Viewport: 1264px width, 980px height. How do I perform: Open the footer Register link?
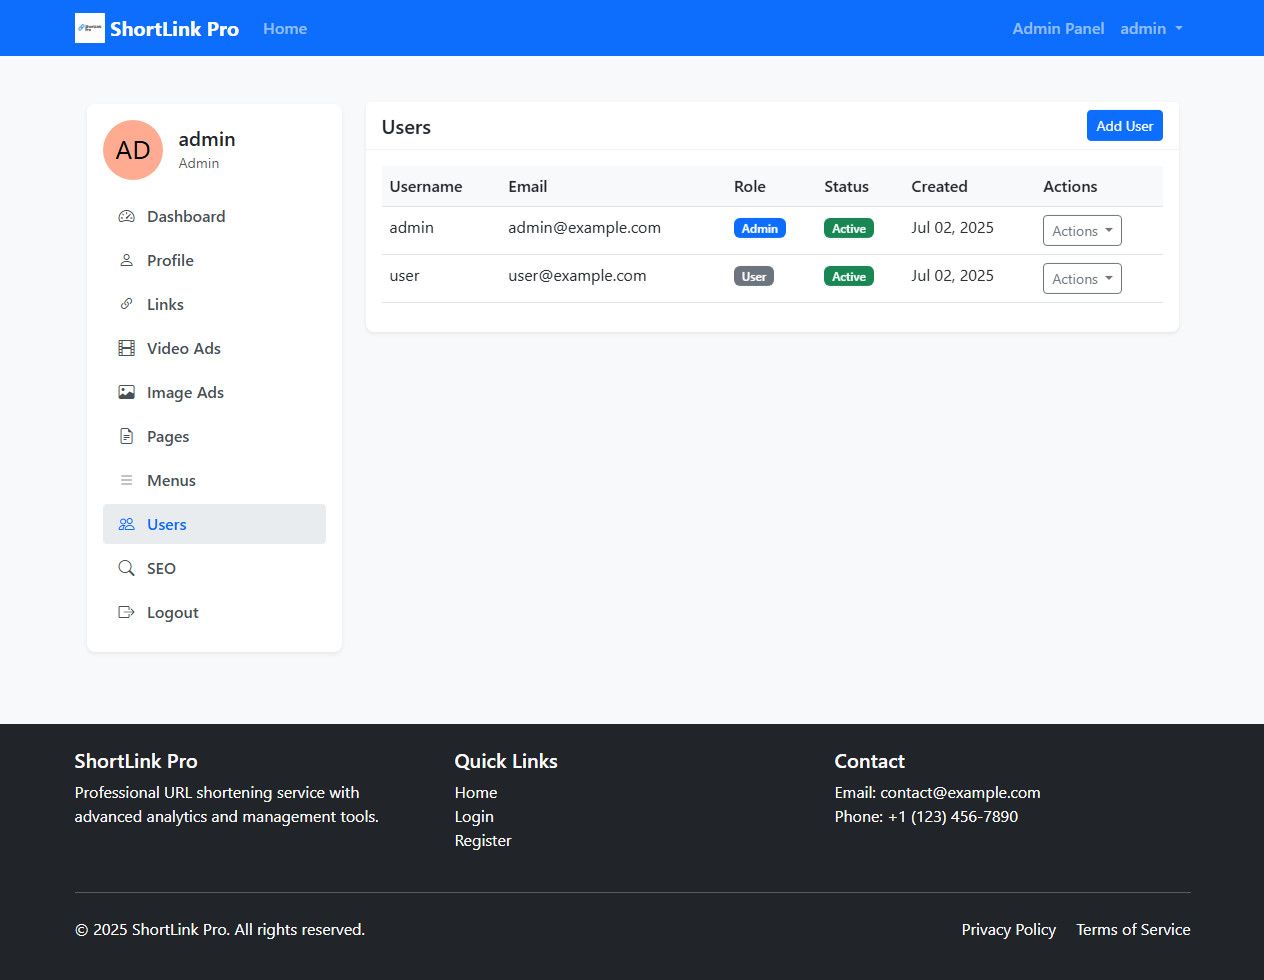coord(483,840)
